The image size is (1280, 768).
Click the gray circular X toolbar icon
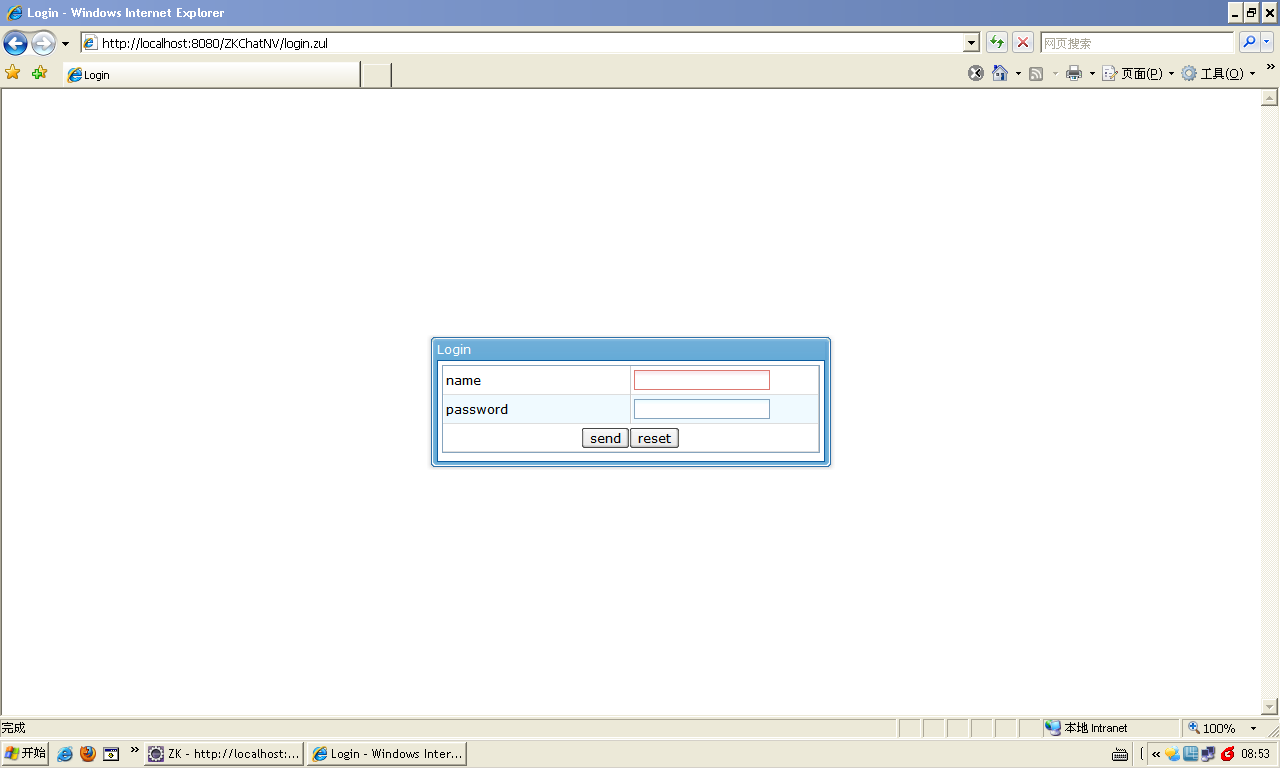pyautogui.click(x=976, y=73)
